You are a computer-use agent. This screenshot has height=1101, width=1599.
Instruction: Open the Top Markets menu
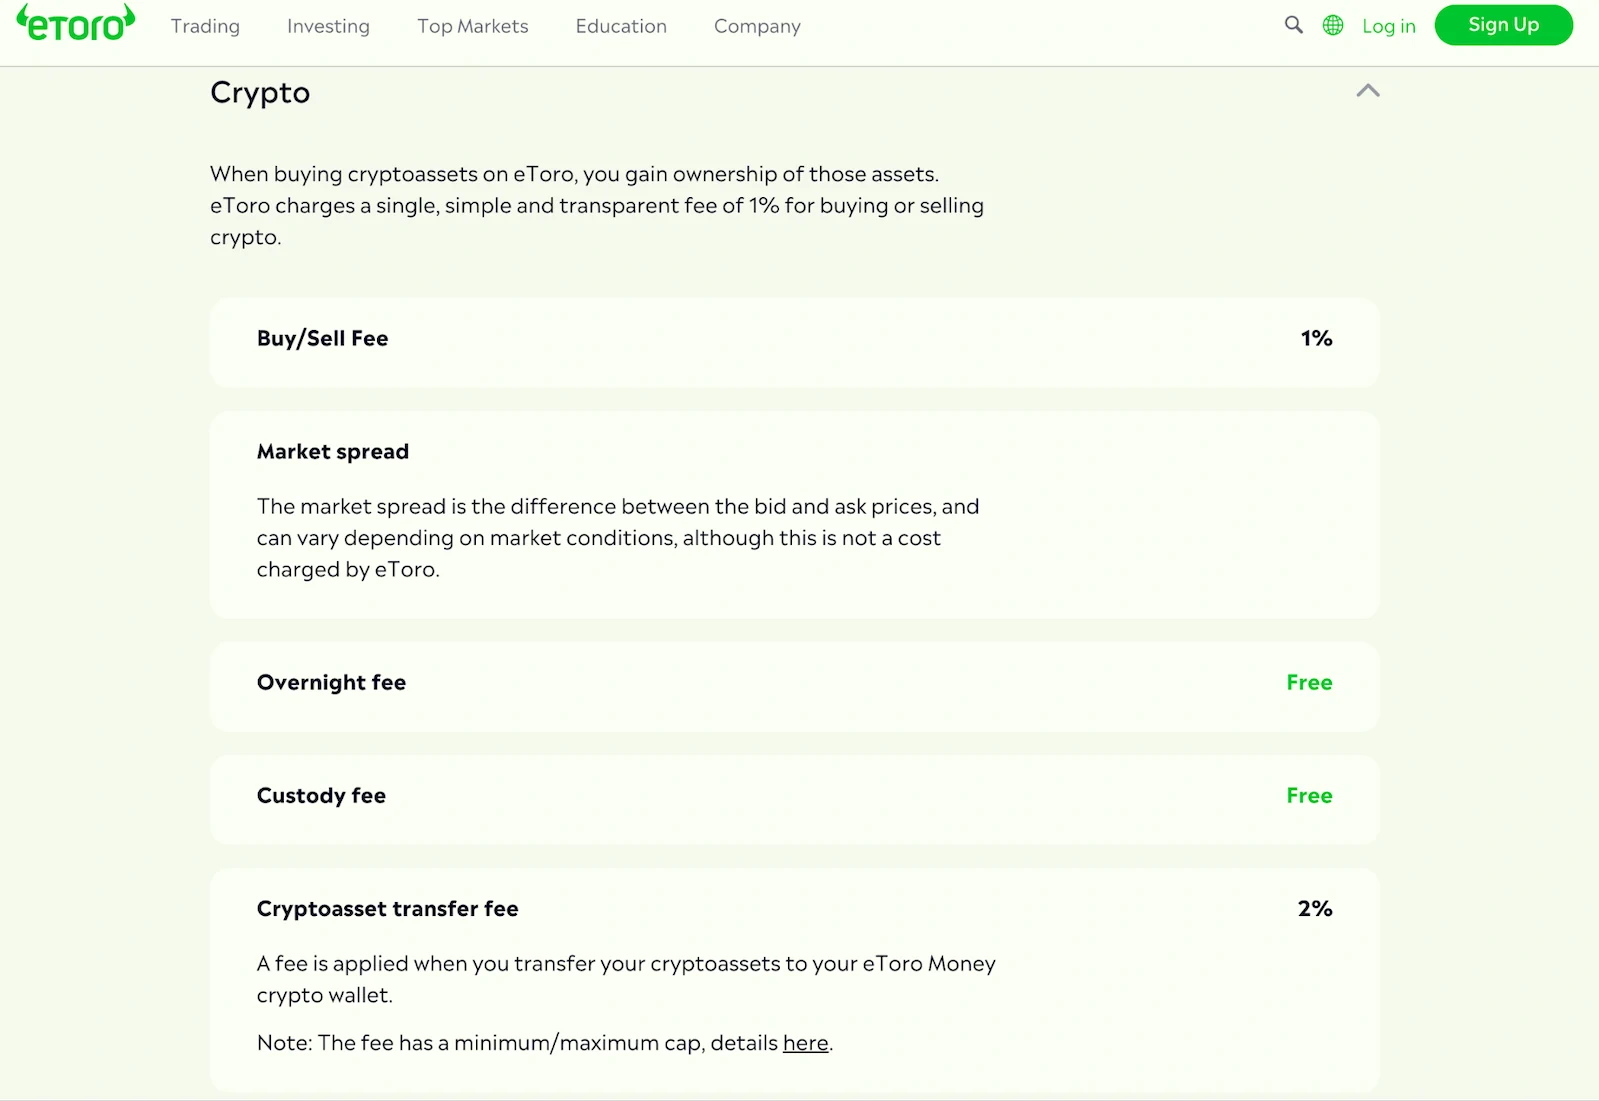pos(472,26)
